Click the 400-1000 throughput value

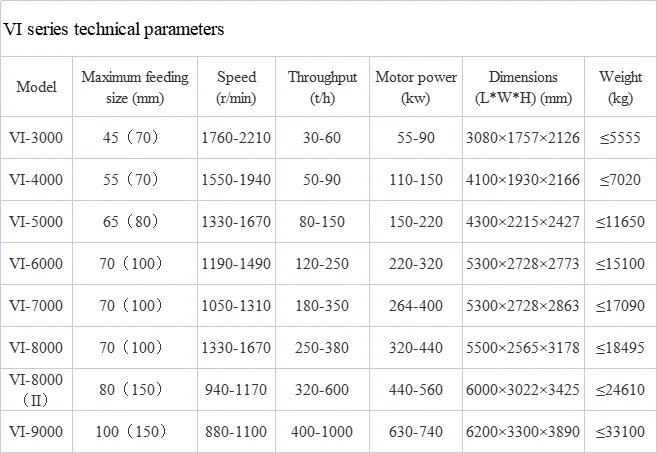pyautogui.click(x=322, y=432)
